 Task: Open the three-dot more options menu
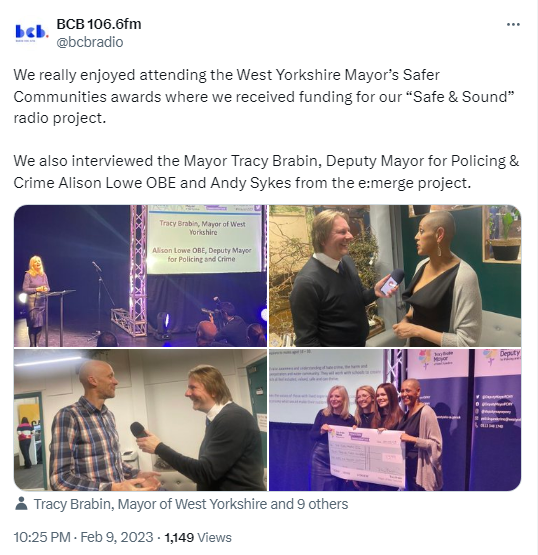pyautogui.click(x=513, y=24)
